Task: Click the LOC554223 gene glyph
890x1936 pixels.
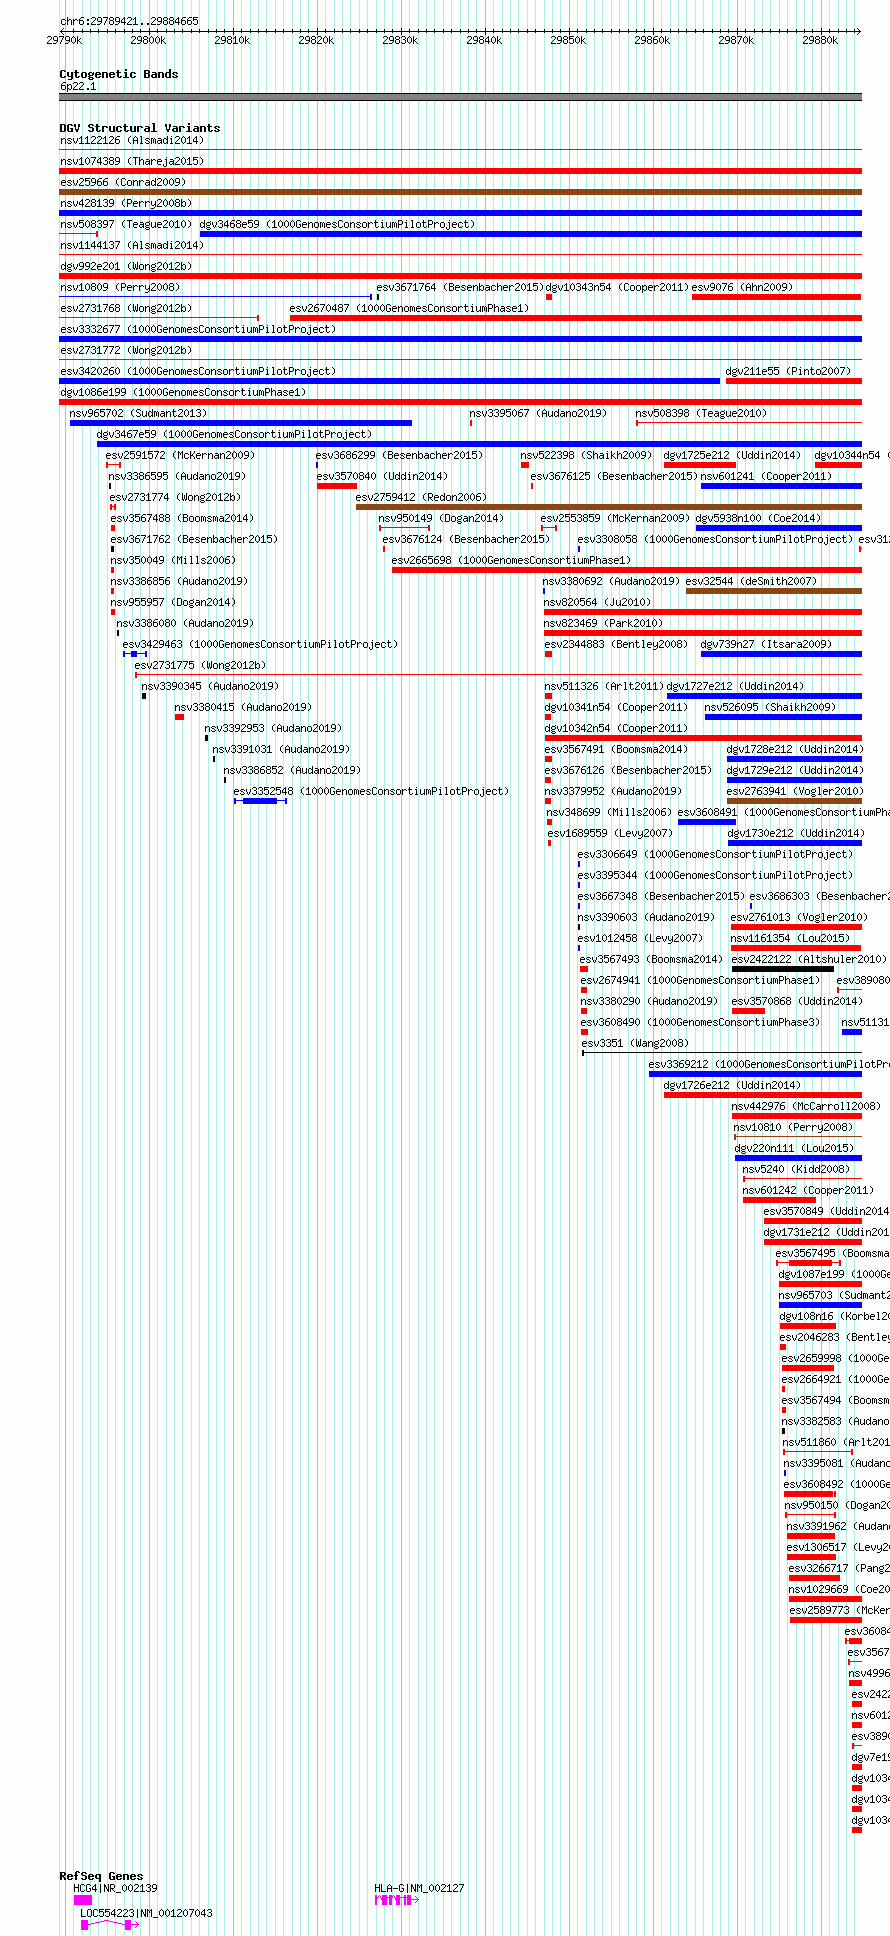Action: tap(109, 1924)
